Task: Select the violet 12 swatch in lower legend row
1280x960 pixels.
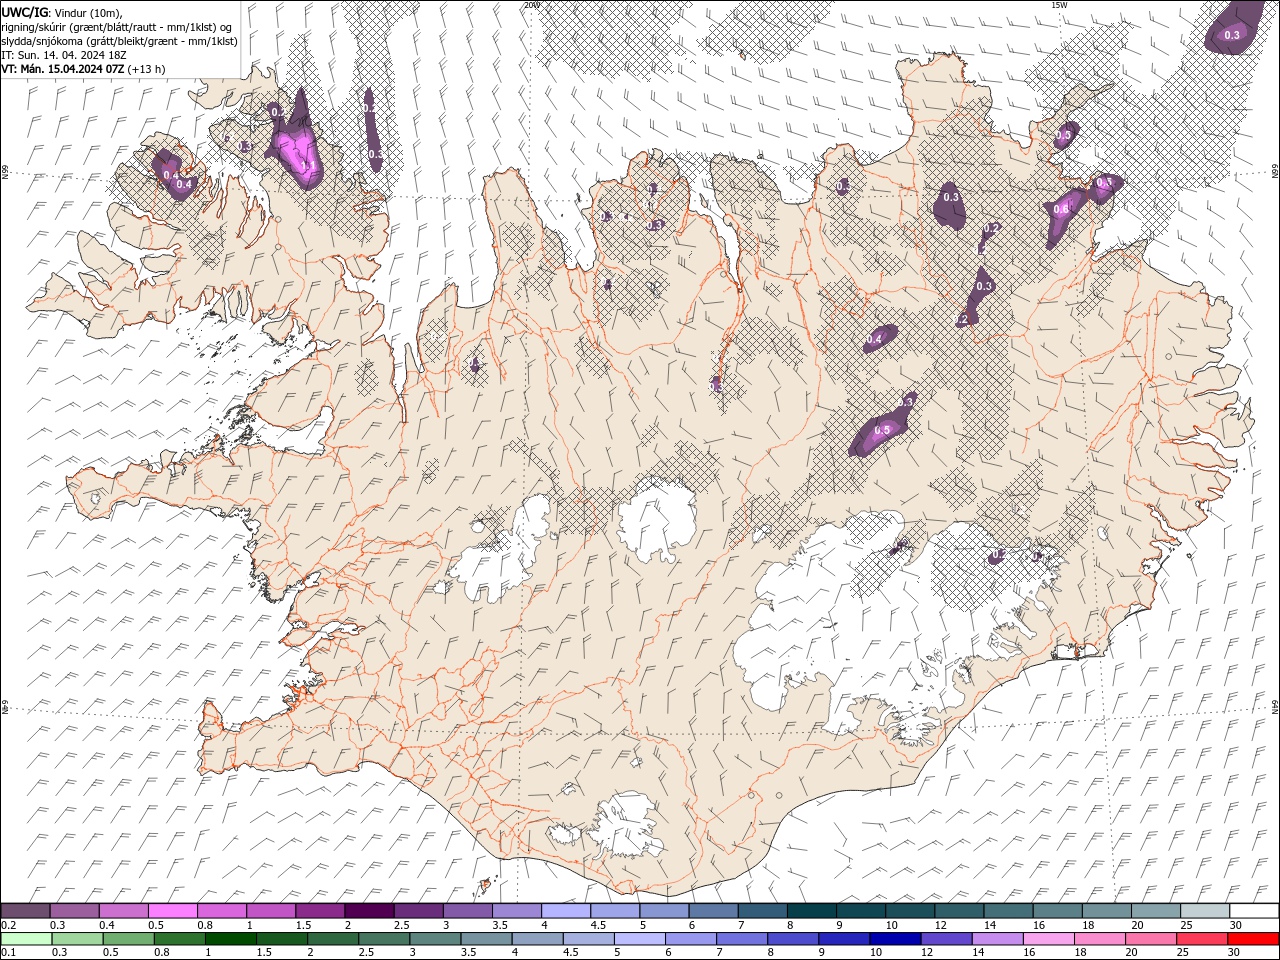Action: (946, 939)
